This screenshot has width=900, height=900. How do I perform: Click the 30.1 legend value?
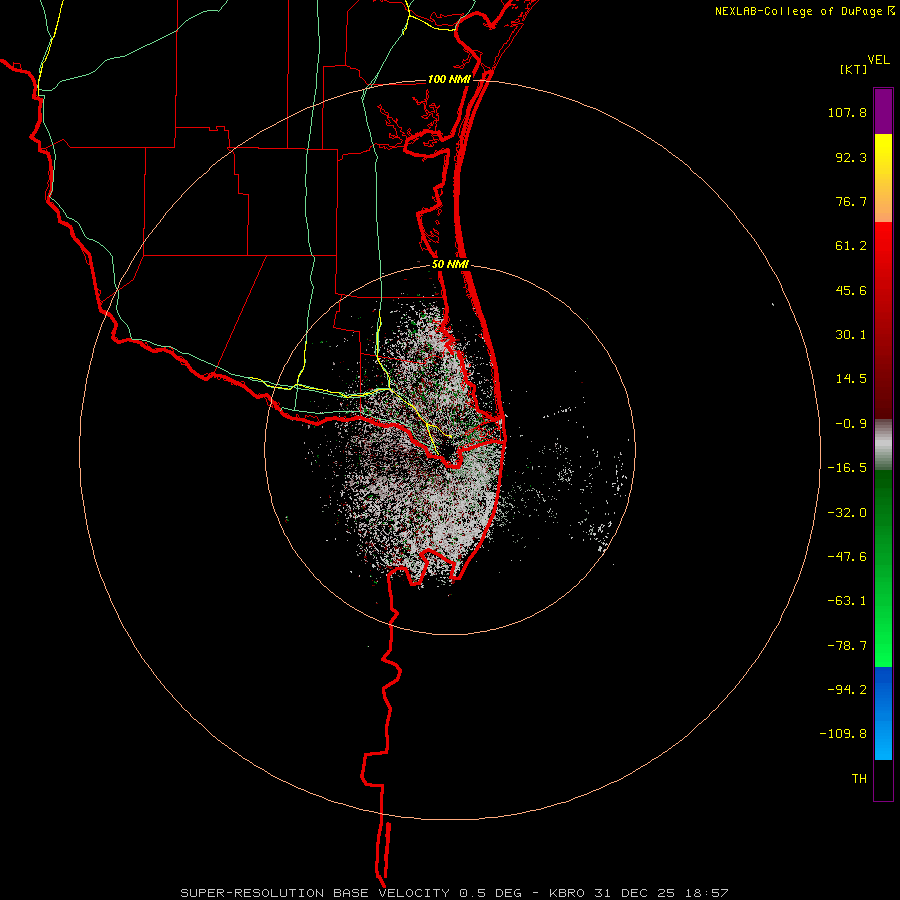pos(851,335)
